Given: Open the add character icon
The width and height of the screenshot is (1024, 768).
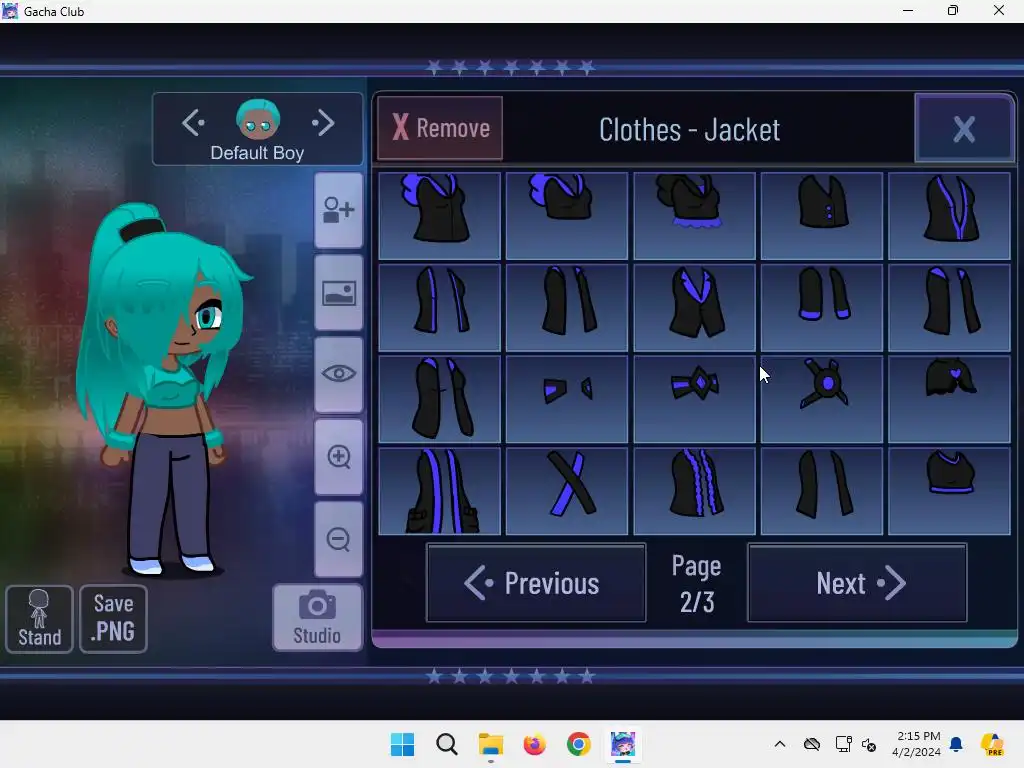Looking at the screenshot, I should click(x=338, y=210).
